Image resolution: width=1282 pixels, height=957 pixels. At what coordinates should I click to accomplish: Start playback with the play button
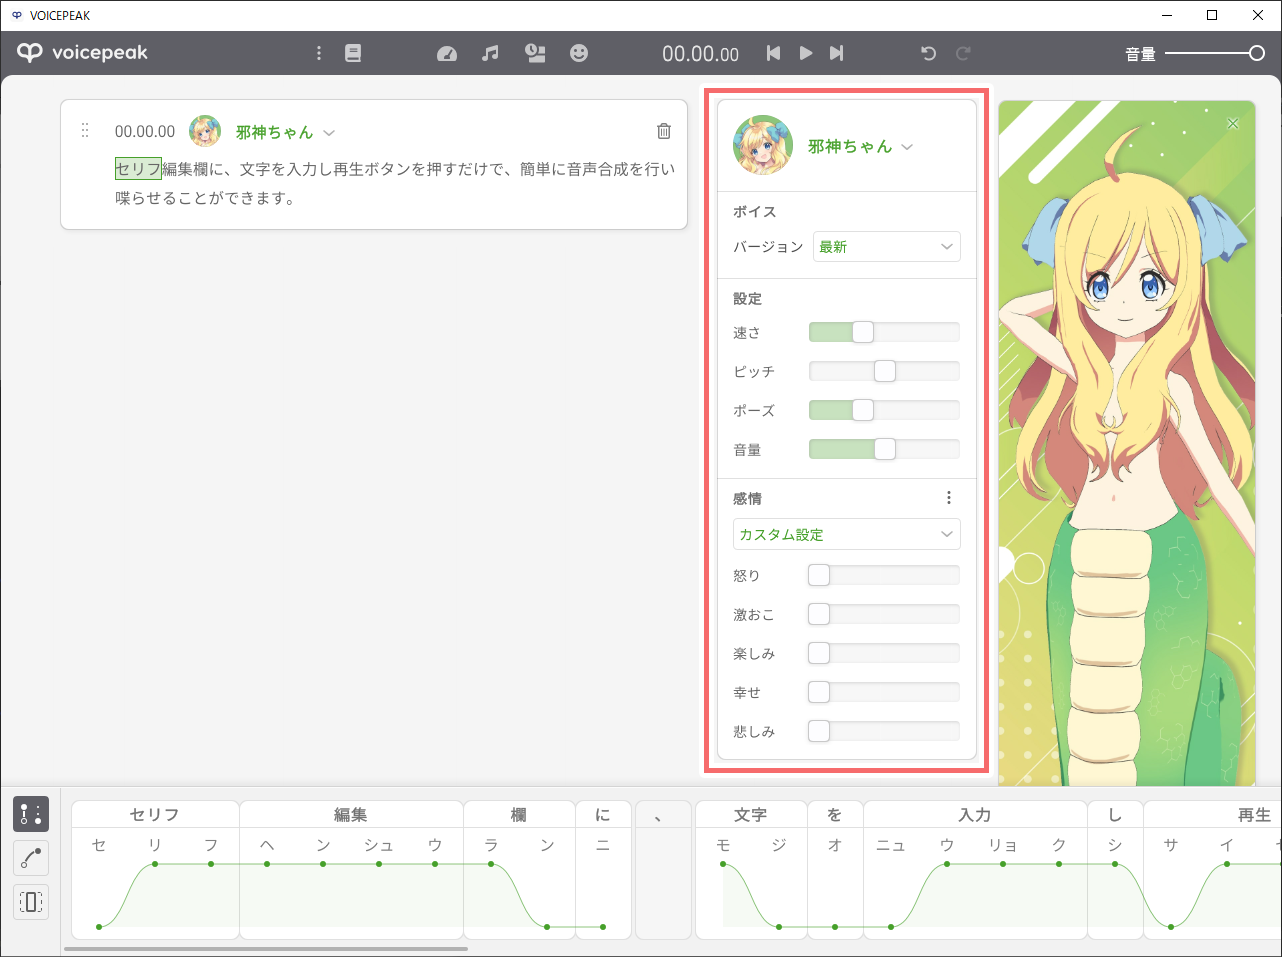[805, 53]
